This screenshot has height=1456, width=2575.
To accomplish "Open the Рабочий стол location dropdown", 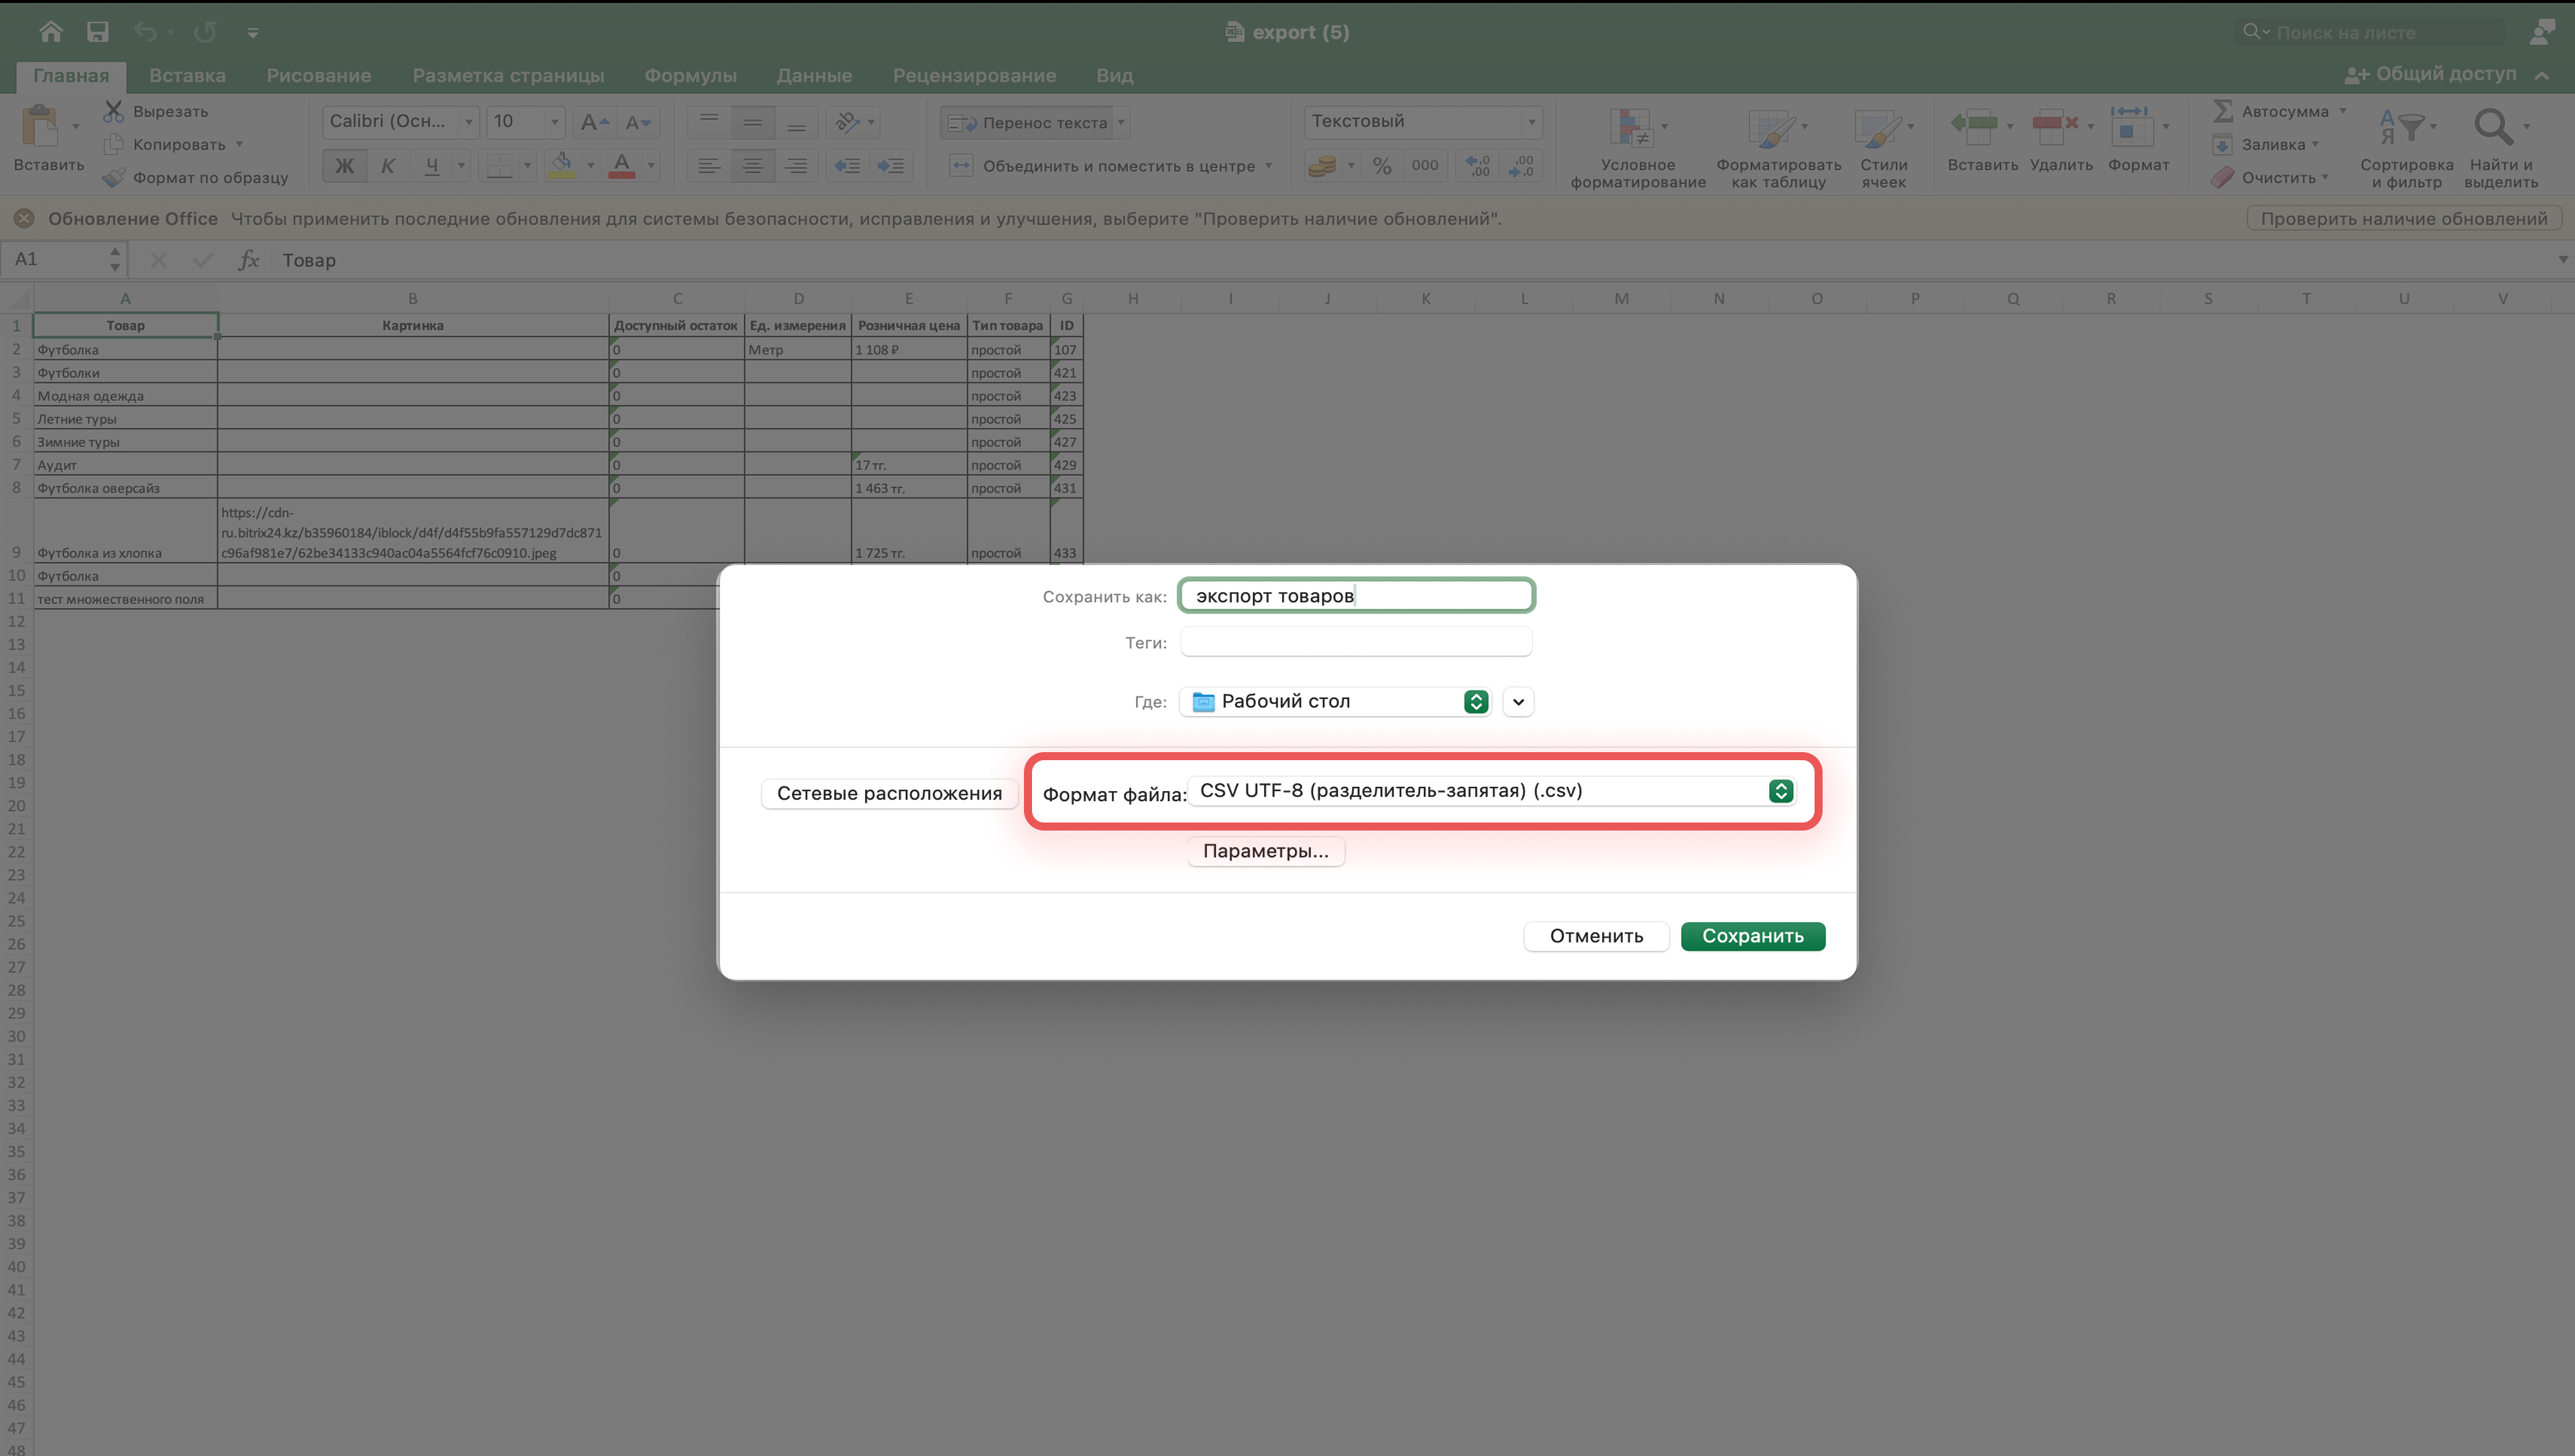I will pyautogui.click(x=1336, y=702).
